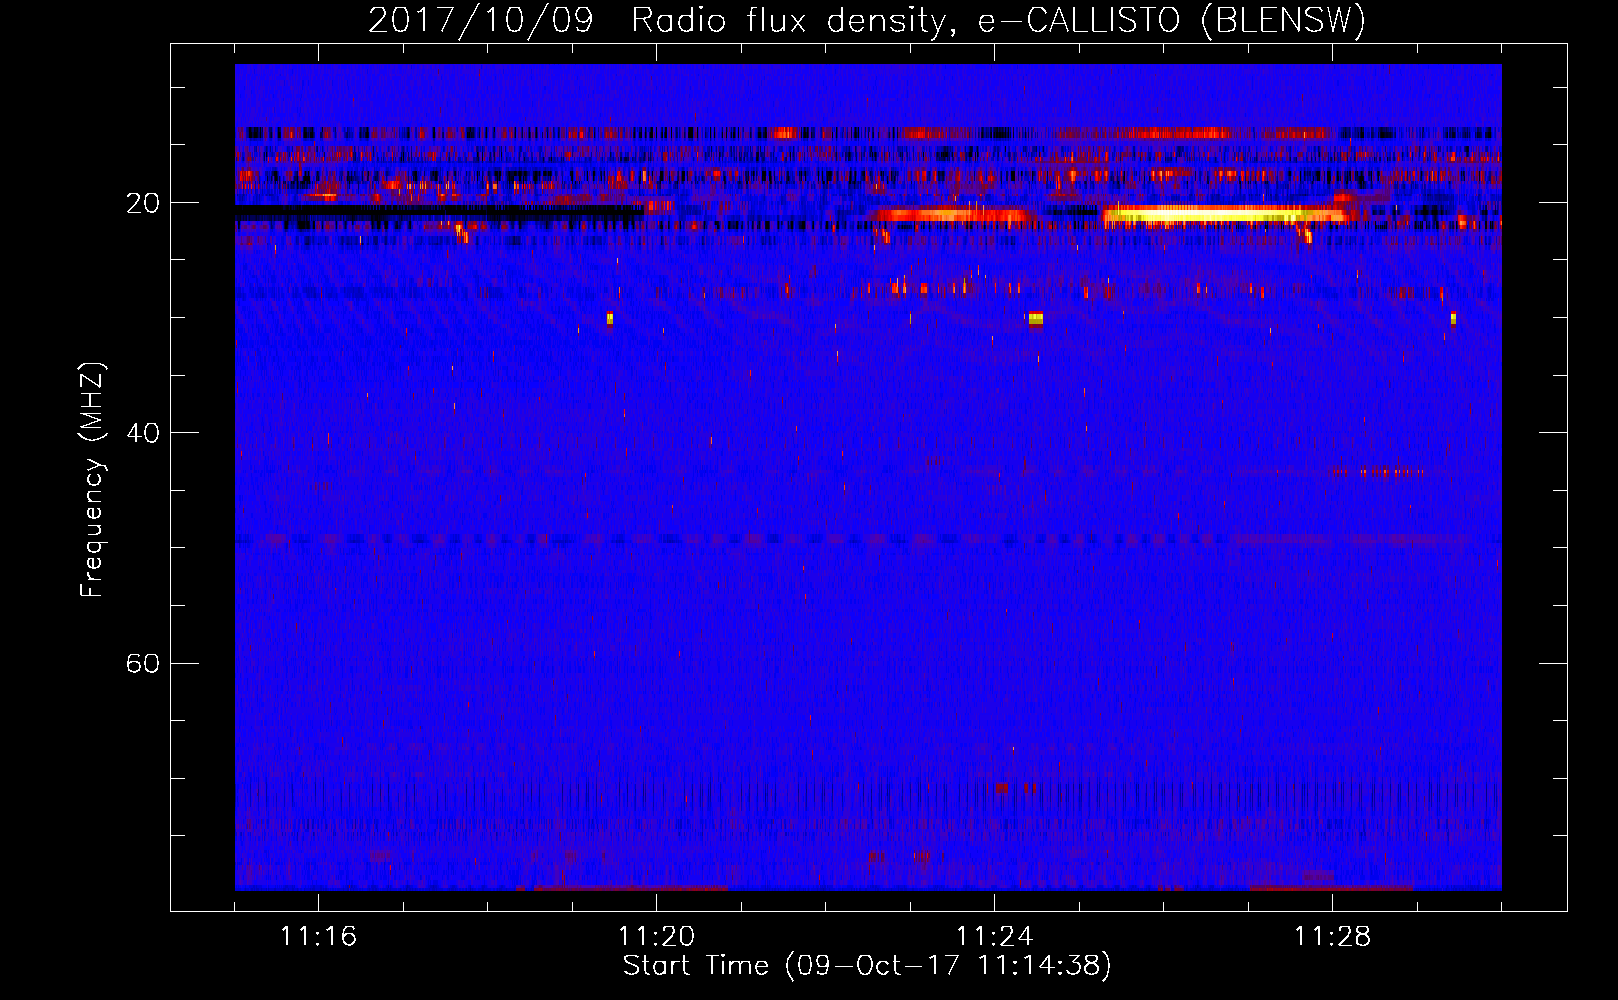Click the '60' frequency tick label
The image size is (1618, 1000).
click(142, 663)
